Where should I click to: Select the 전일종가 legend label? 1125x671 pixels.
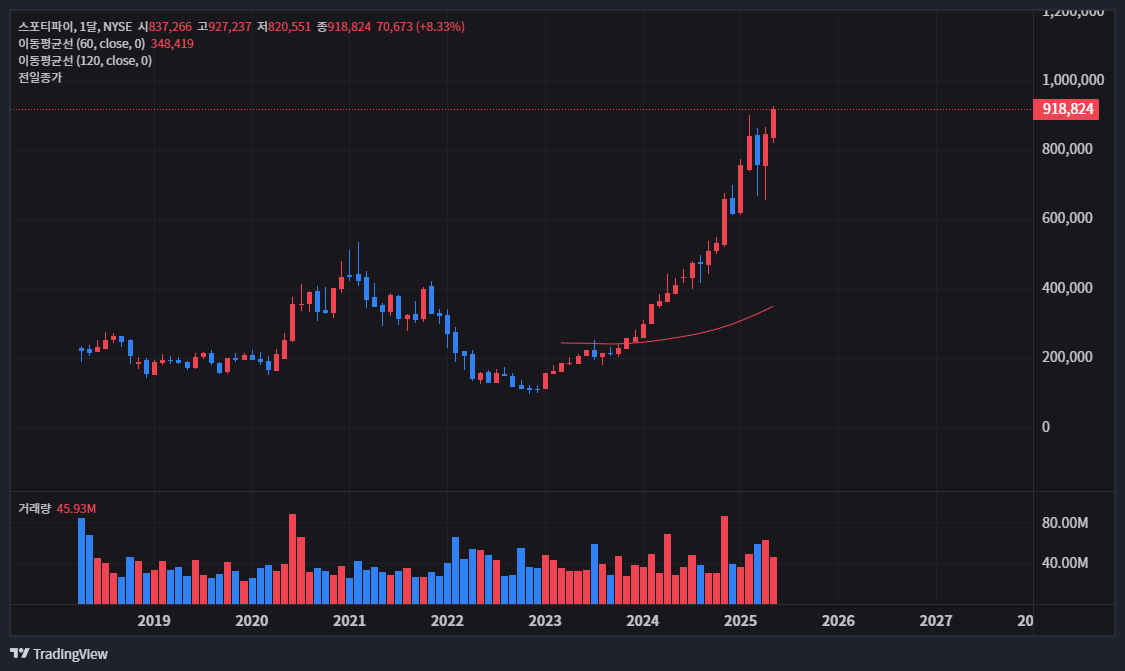click(x=40, y=78)
